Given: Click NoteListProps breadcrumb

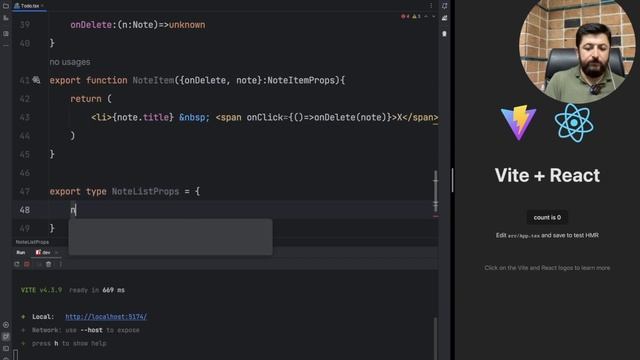Looking at the screenshot, I should click(x=32, y=242).
